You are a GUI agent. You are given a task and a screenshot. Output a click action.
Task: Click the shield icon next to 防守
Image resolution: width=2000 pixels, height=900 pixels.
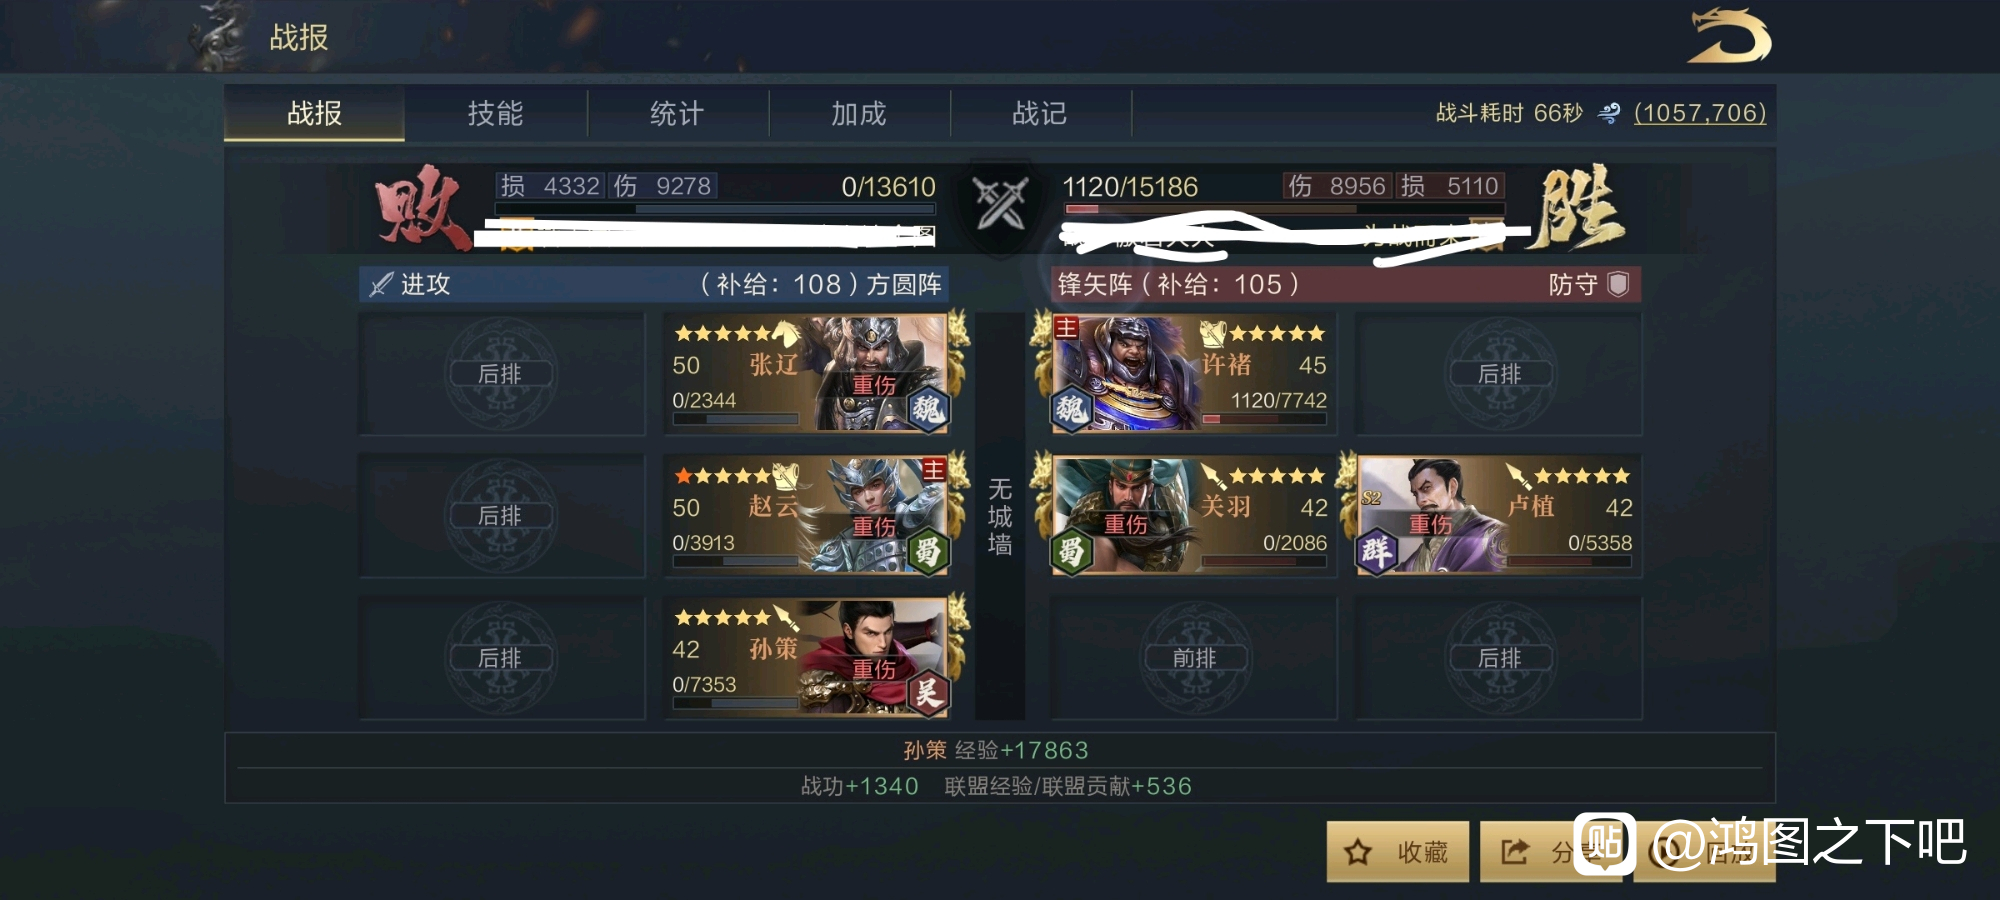tap(1618, 284)
